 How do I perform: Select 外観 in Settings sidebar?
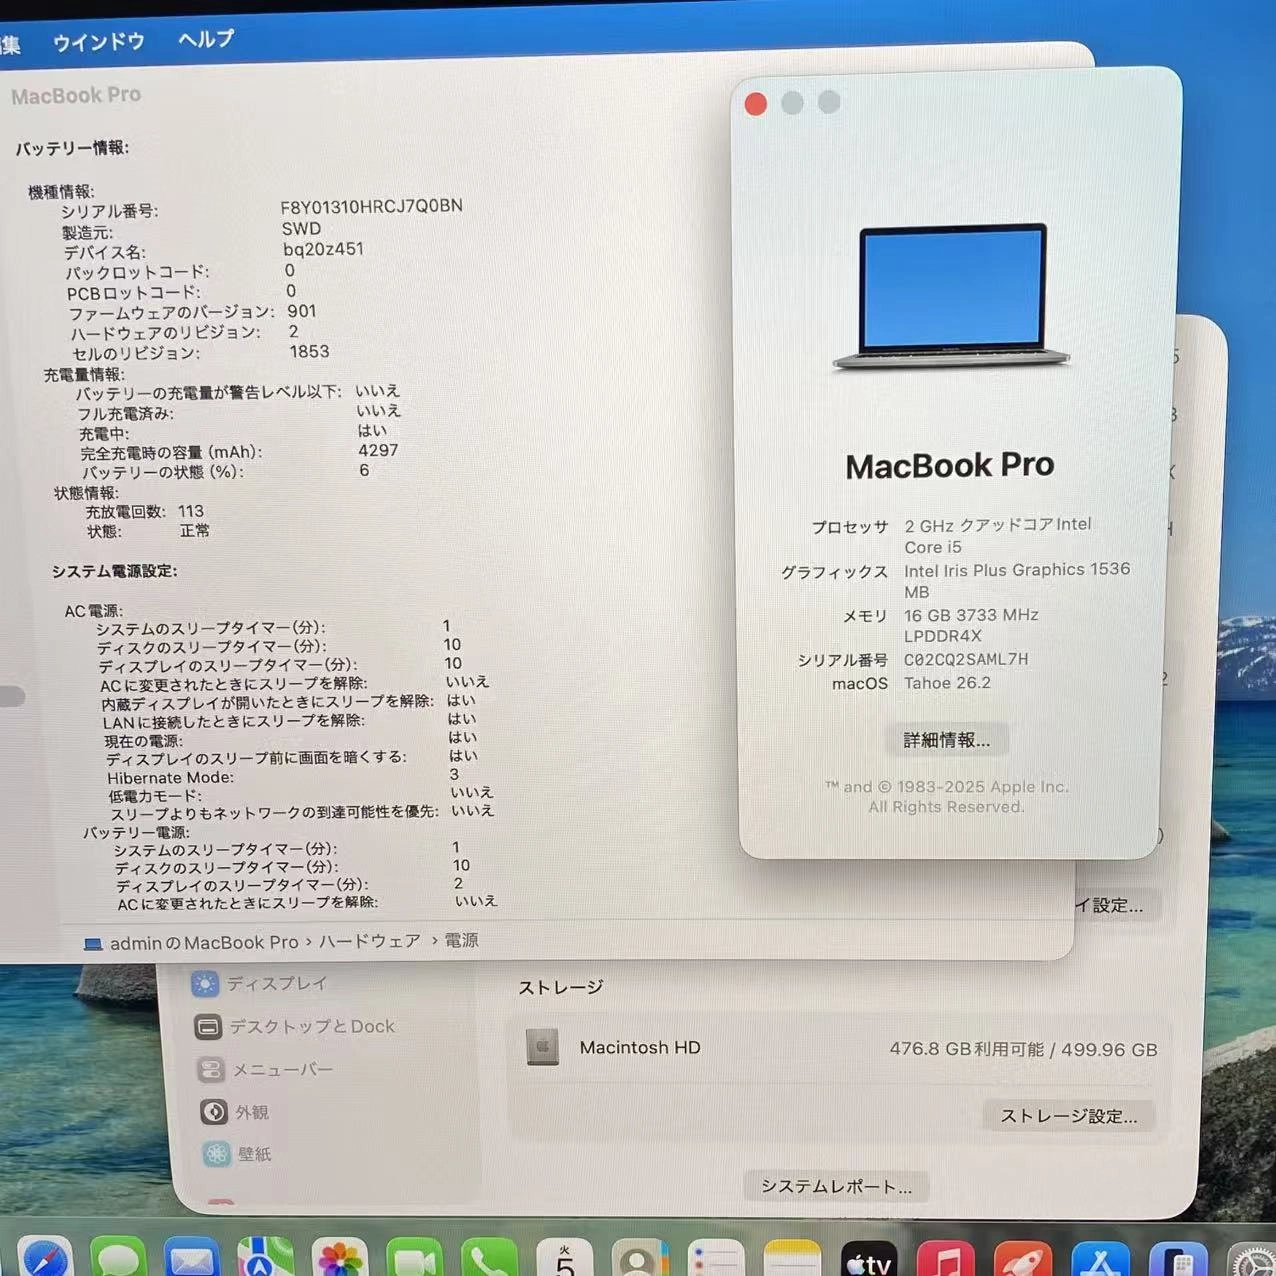coord(234,1112)
